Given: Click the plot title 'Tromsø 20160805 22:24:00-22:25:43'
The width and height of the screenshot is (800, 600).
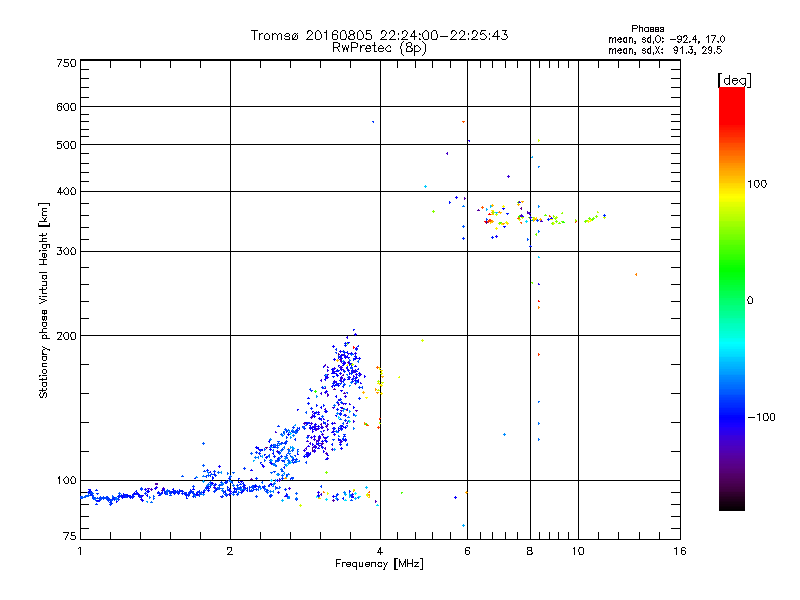Looking at the screenshot, I should [379, 35].
